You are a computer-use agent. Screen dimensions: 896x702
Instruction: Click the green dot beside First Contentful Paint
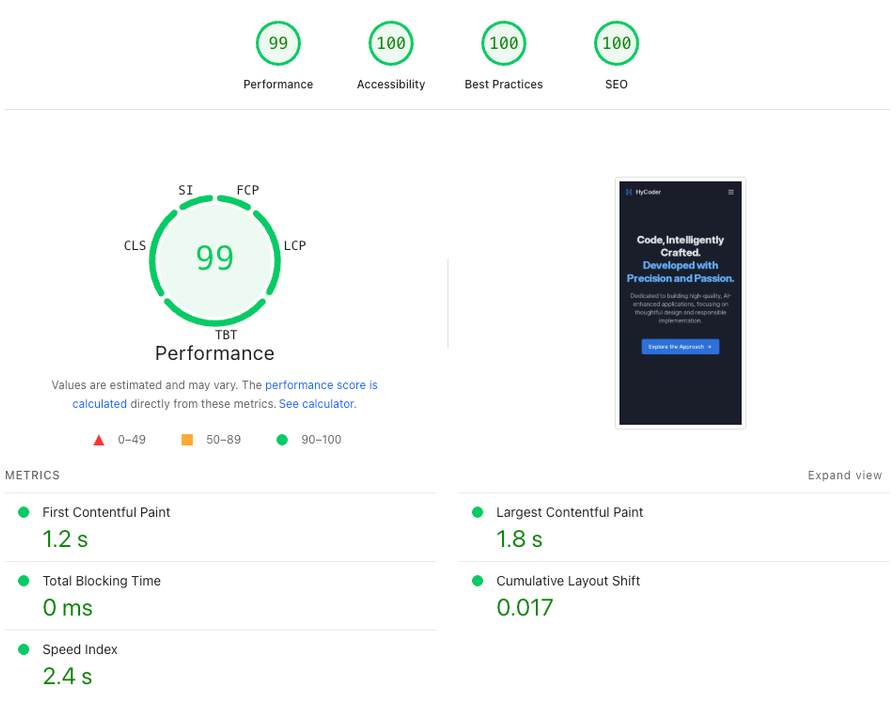22,512
